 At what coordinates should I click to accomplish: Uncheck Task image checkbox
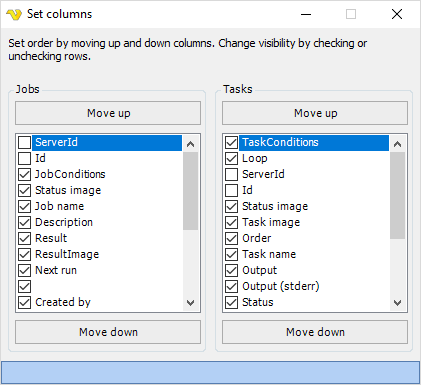(x=231, y=222)
